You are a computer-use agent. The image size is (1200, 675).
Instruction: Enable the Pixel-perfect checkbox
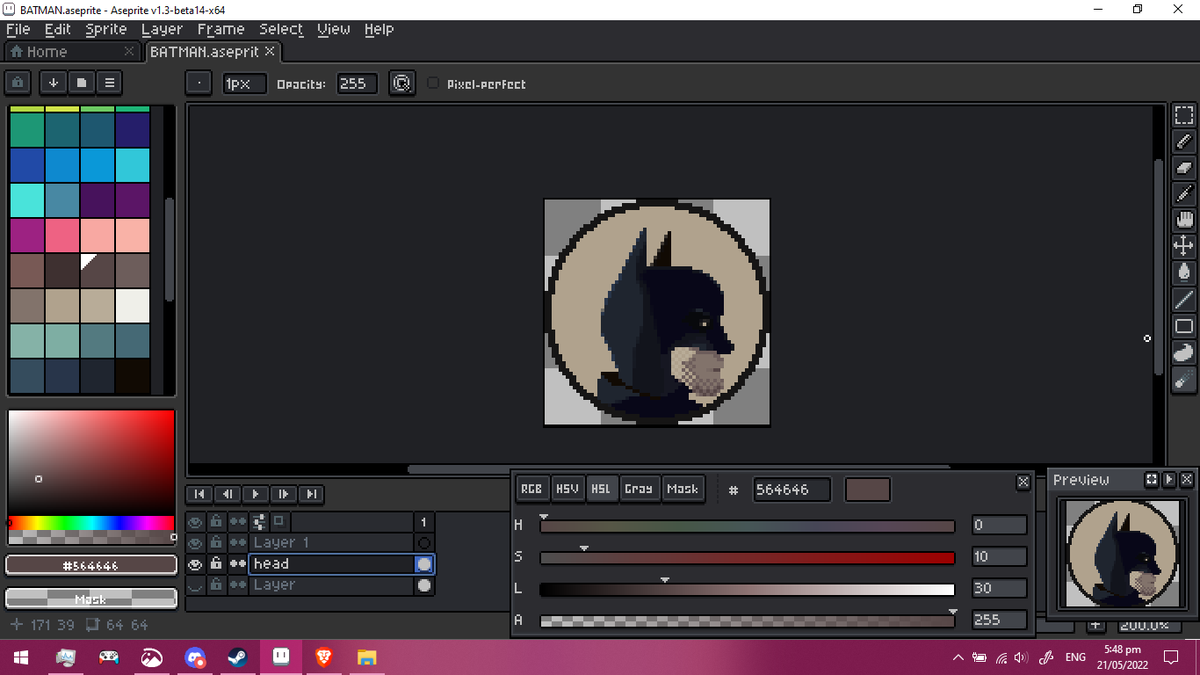(433, 84)
